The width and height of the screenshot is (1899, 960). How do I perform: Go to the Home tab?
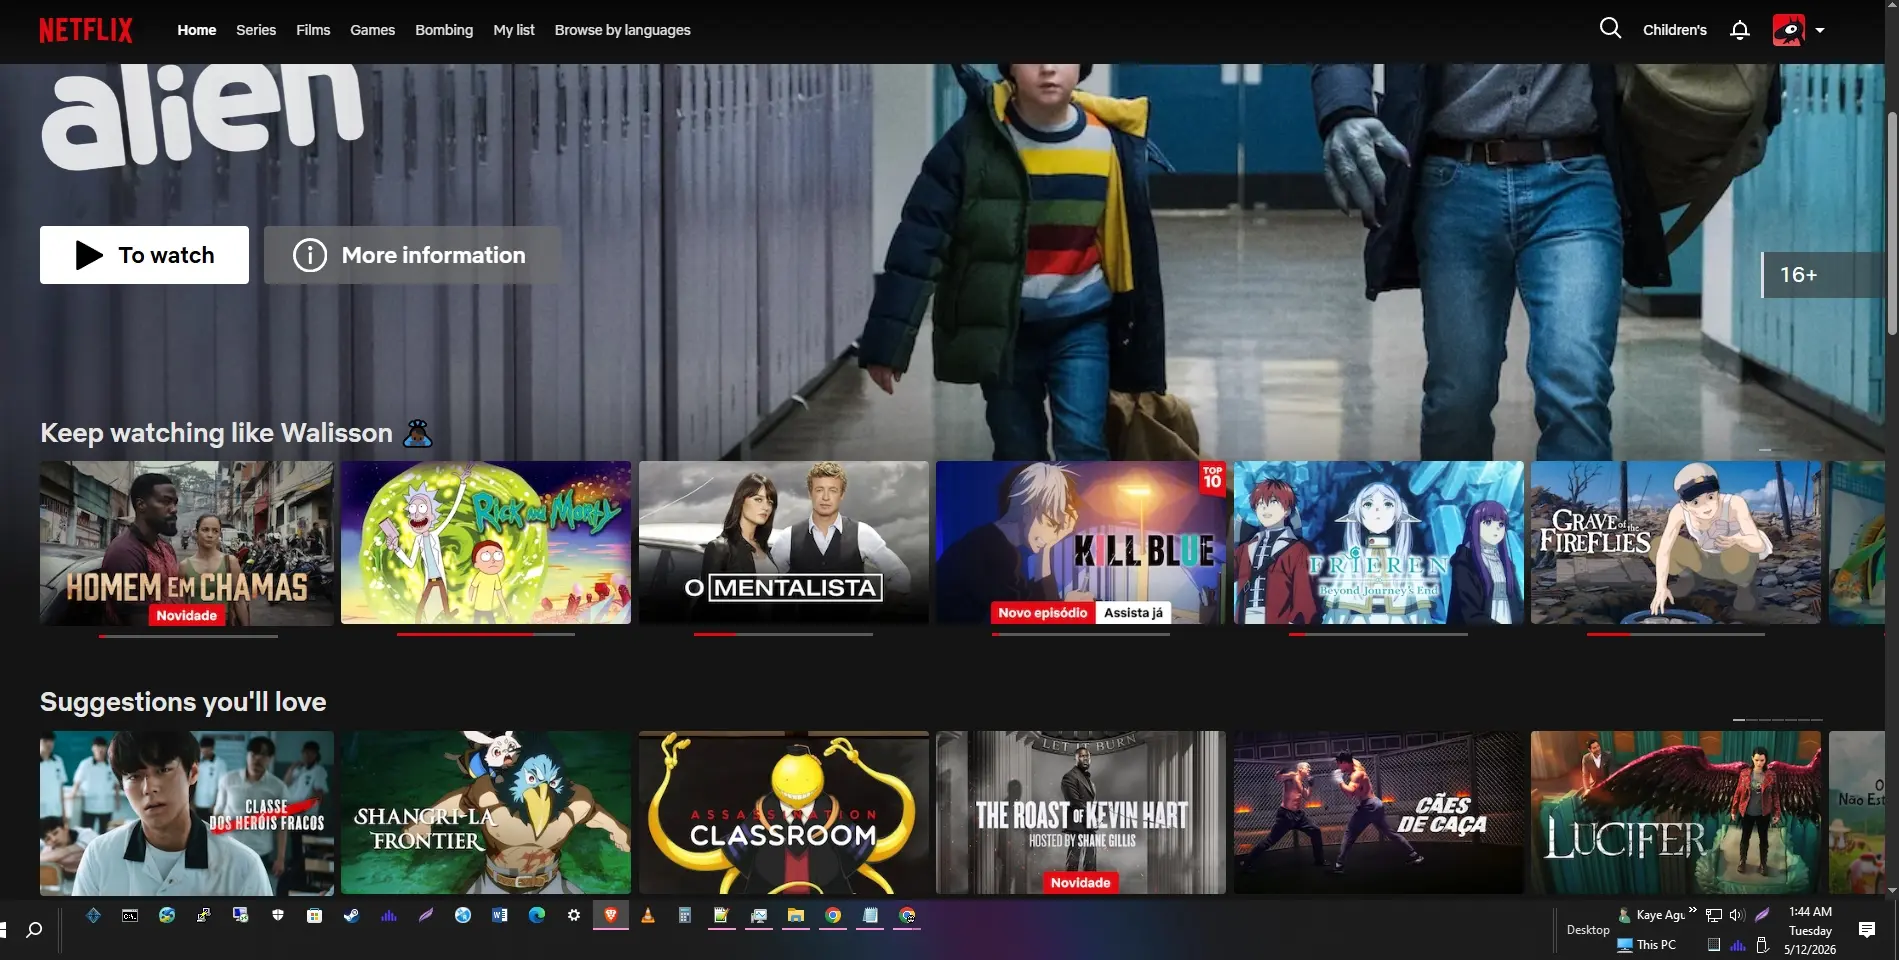pyautogui.click(x=197, y=30)
